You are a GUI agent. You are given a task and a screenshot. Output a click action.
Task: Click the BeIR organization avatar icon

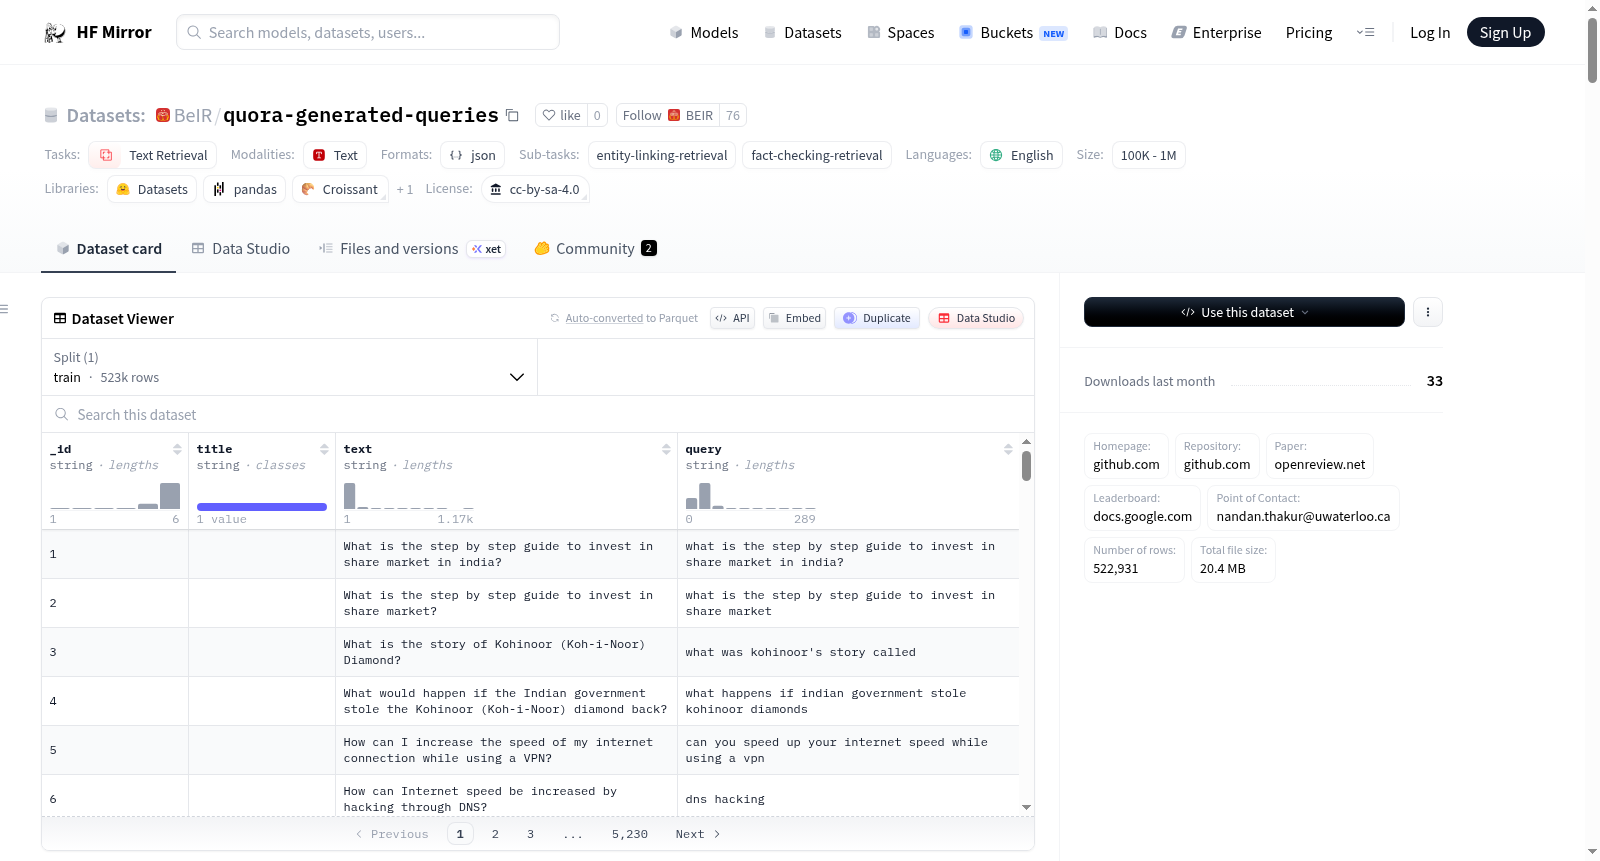point(163,115)
